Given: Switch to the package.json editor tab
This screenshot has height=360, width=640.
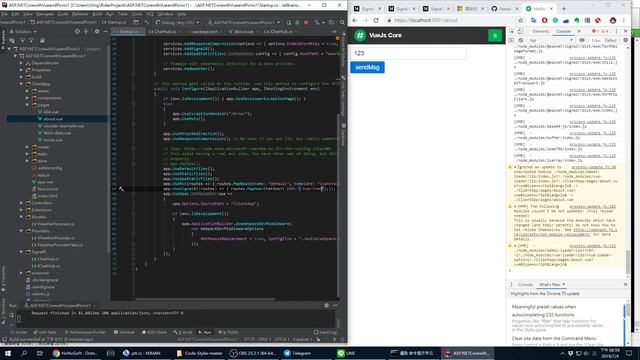Looking at the screenshot, I should tap(203, 31).
